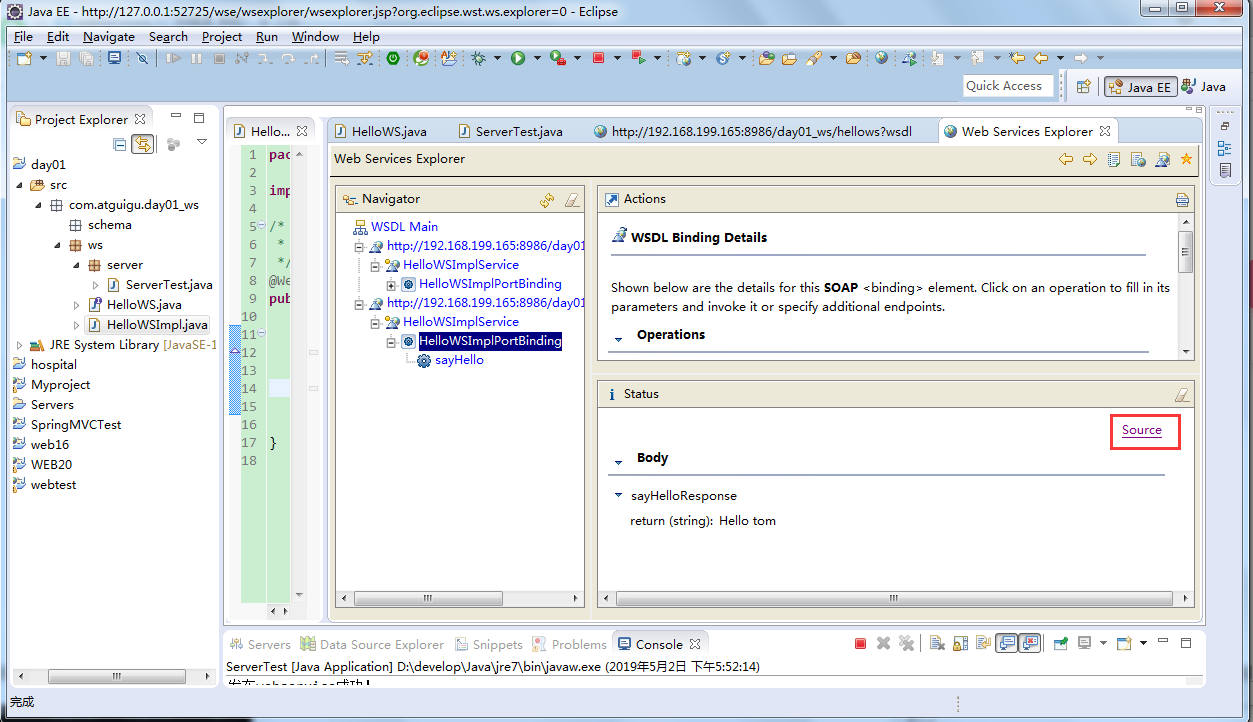Expand HelloWS.java in Project Explorer

point(77,305)
